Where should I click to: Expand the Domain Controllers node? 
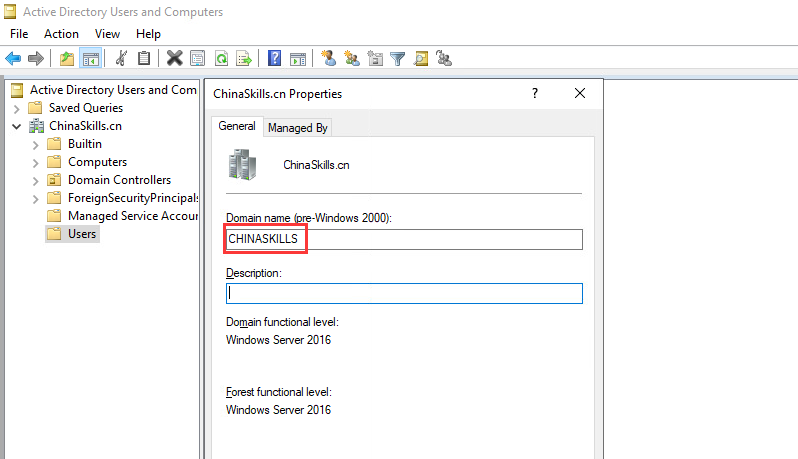[x=35, y=181]
